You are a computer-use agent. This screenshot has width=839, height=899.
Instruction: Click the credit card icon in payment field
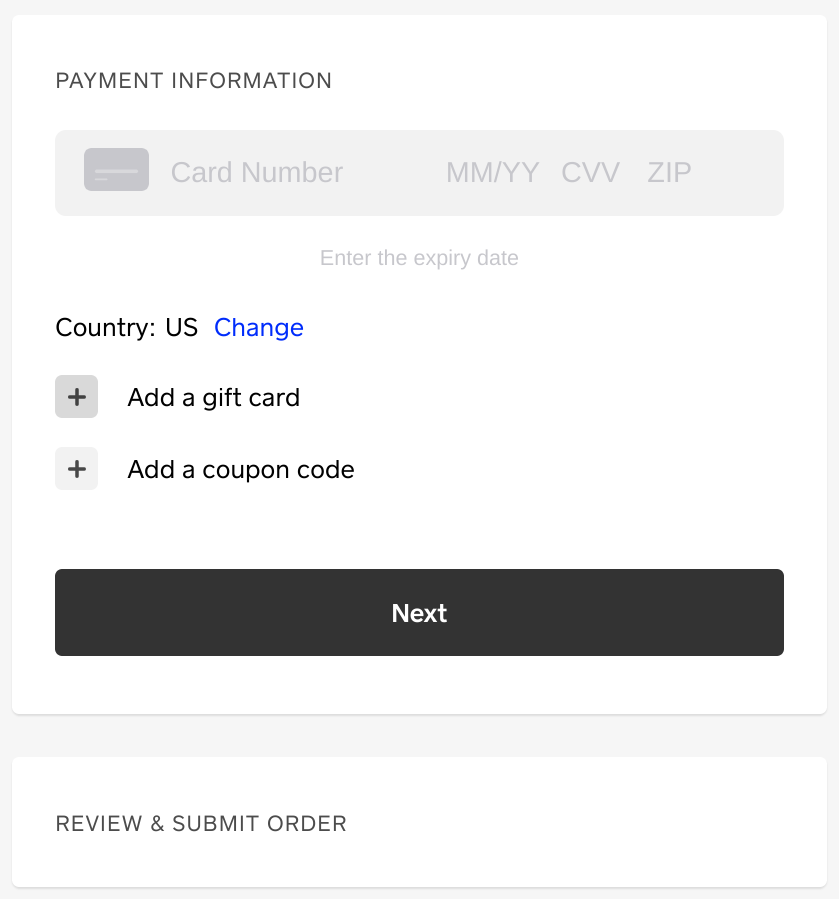click(116, 170)
